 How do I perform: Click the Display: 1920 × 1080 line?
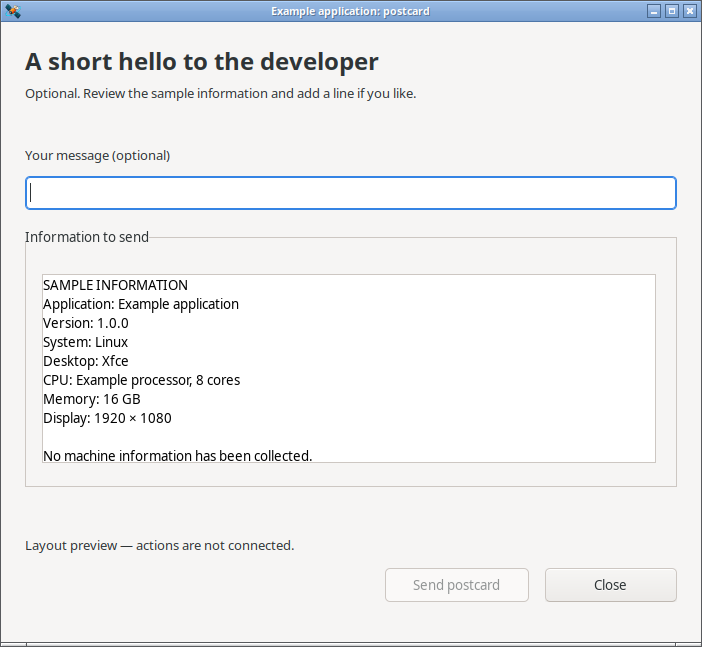click(107, 418)
